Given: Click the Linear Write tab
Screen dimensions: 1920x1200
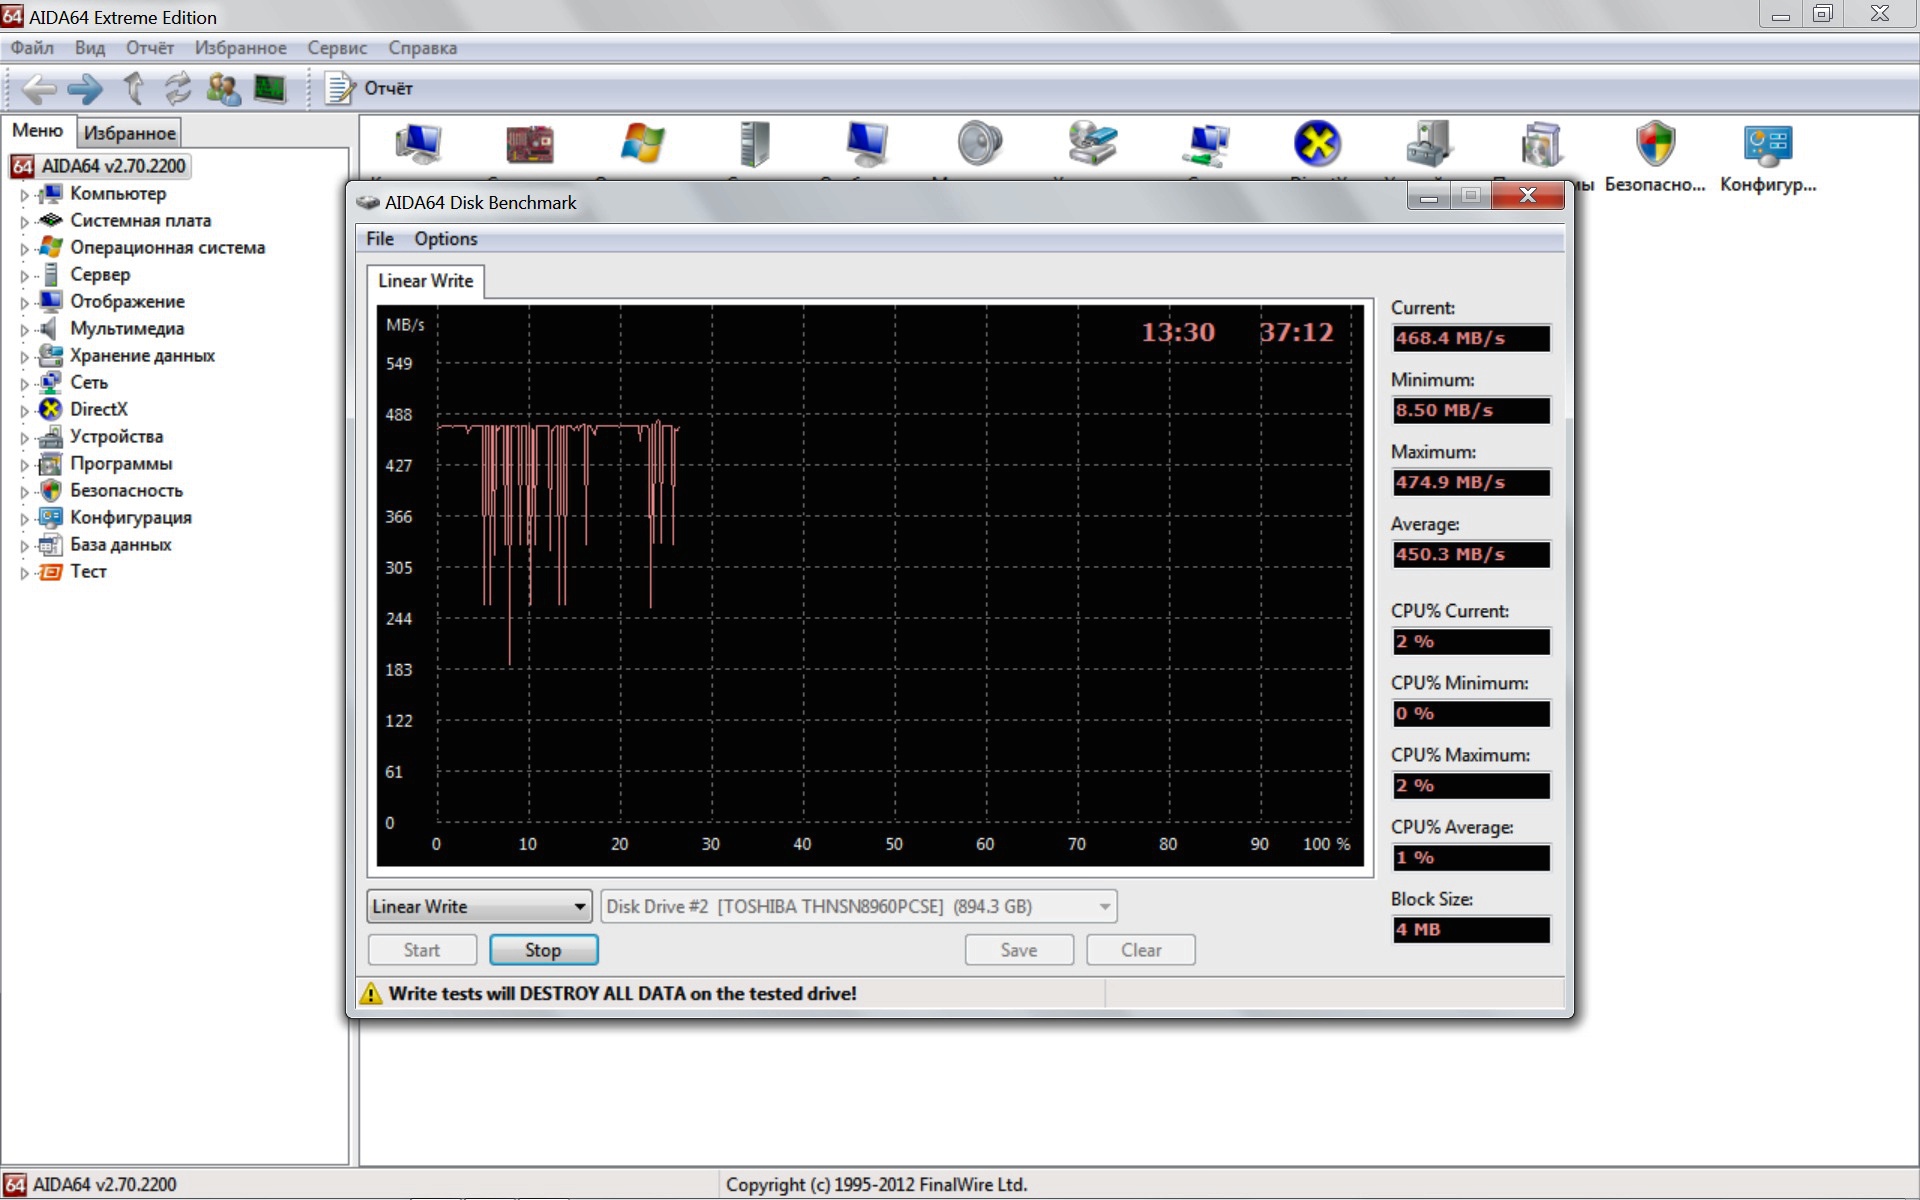Looking at the screenshot, I should click(425, 281).
